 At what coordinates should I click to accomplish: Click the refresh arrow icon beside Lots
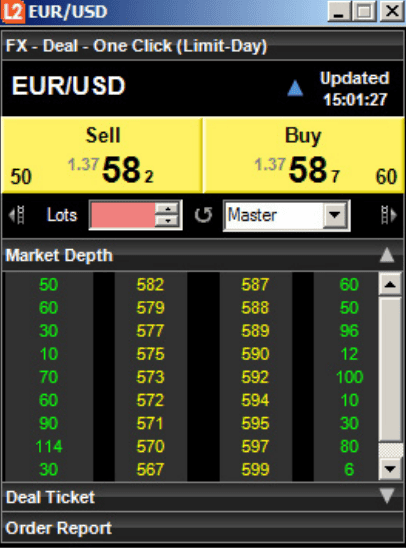[203, 215]
